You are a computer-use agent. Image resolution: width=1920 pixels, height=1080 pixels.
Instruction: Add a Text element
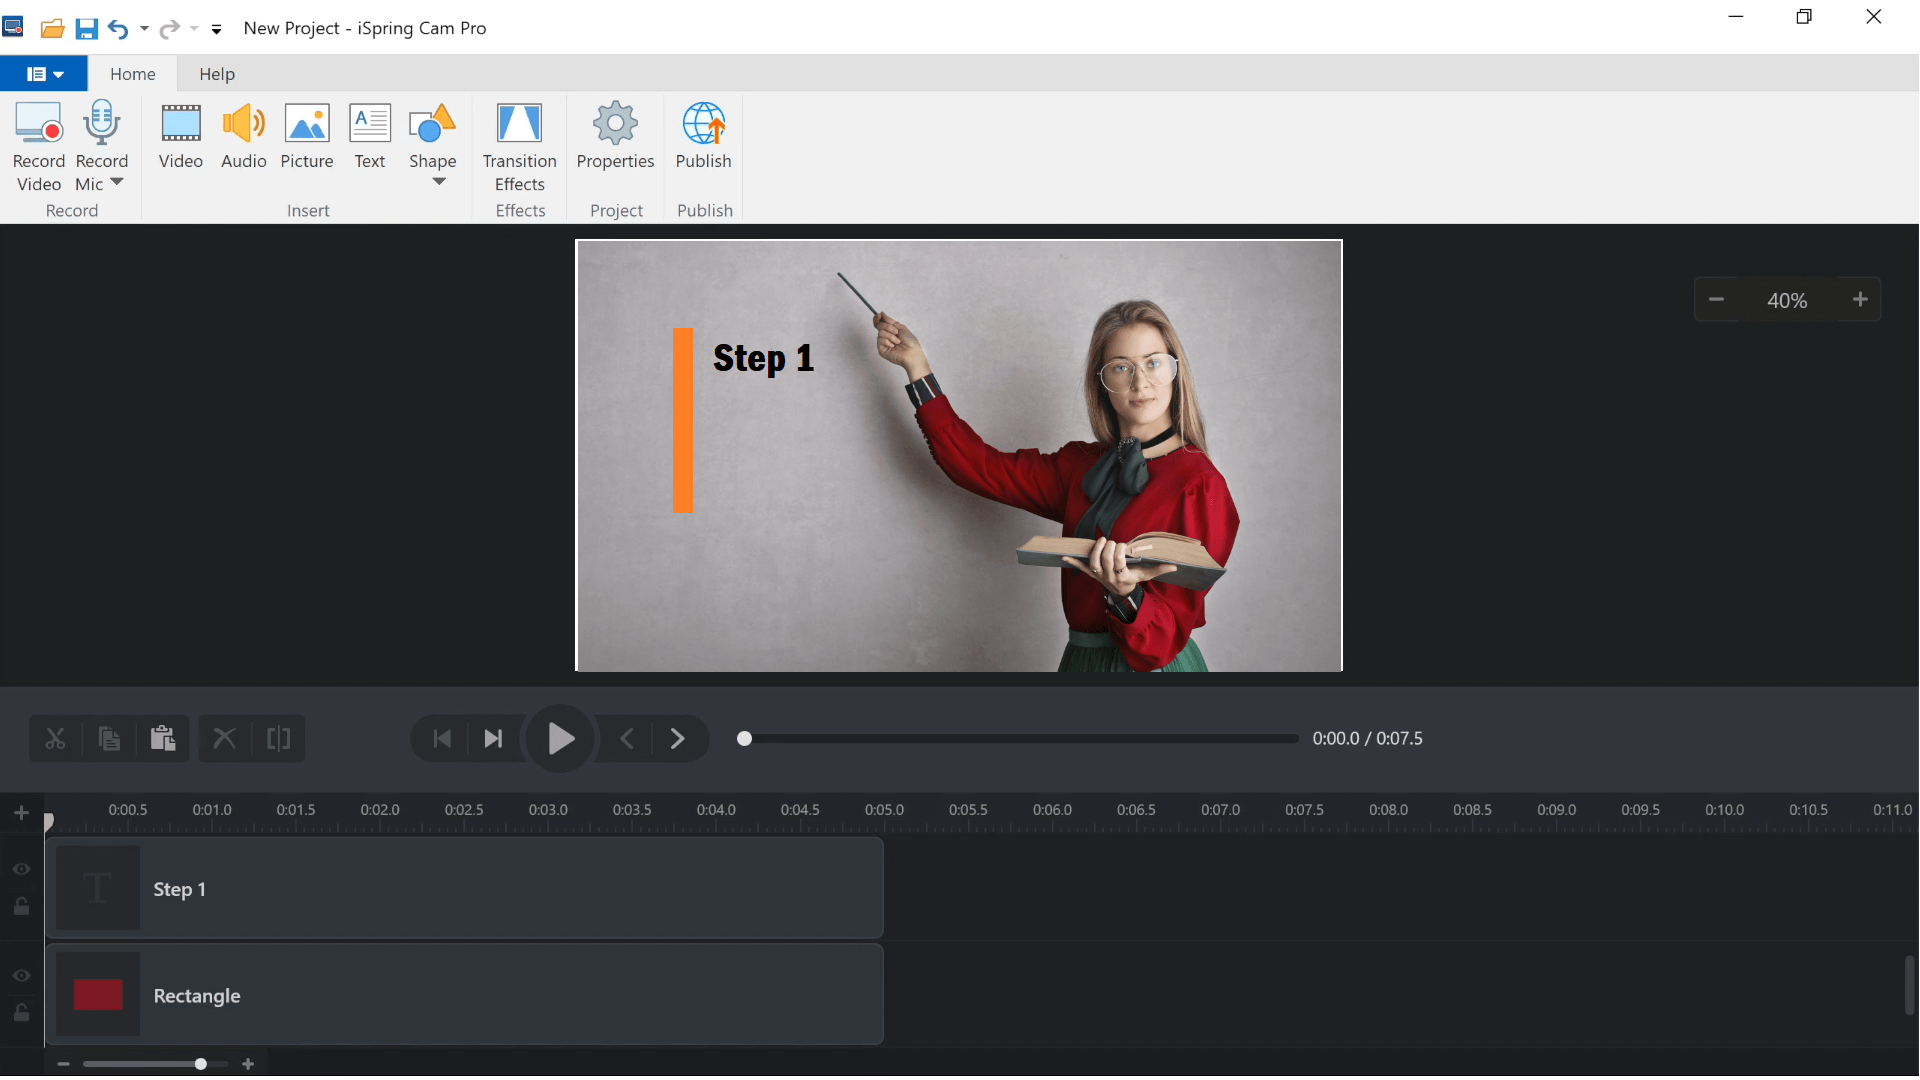(369, 137)
